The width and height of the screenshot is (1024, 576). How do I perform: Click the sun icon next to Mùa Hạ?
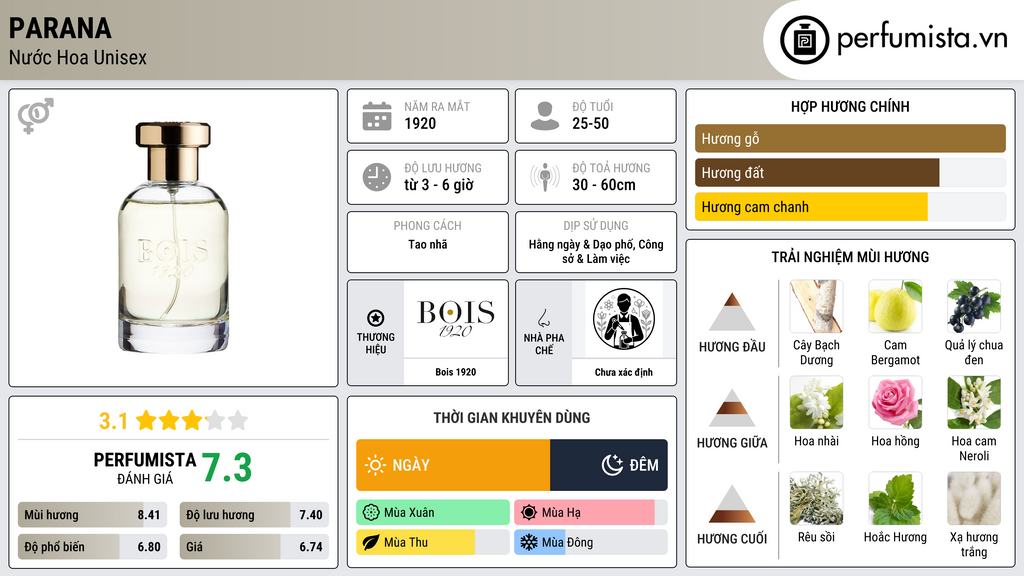[x=529, y=513]
